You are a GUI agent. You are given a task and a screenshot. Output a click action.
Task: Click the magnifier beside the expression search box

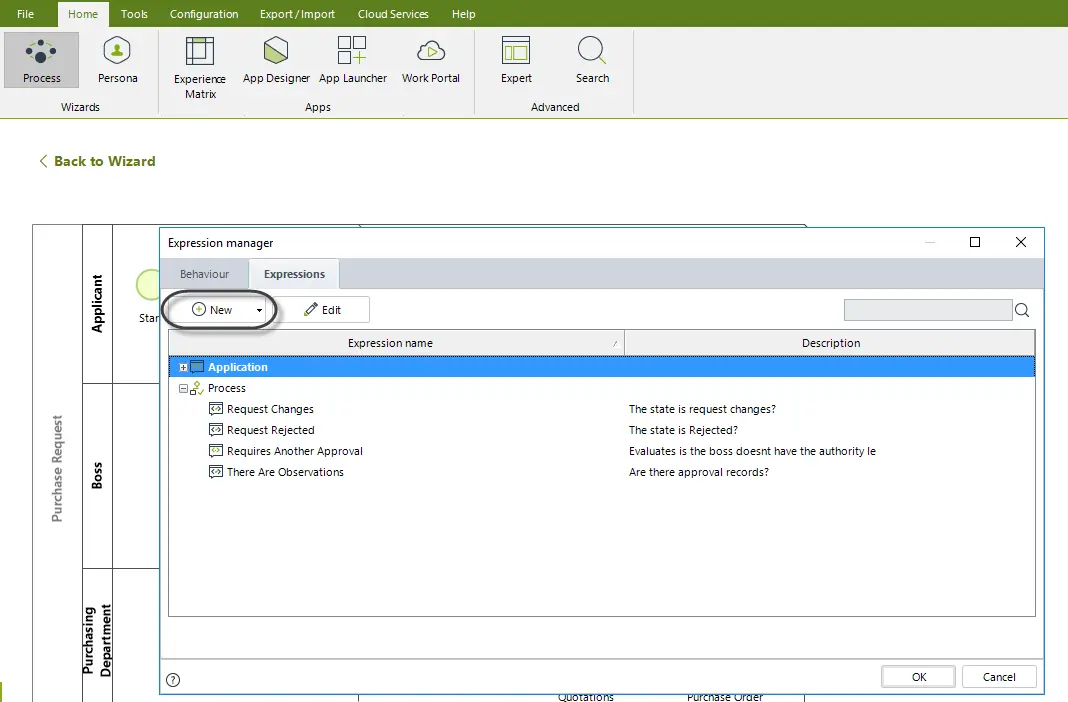pyautogui.click(x=1022, y=310)
